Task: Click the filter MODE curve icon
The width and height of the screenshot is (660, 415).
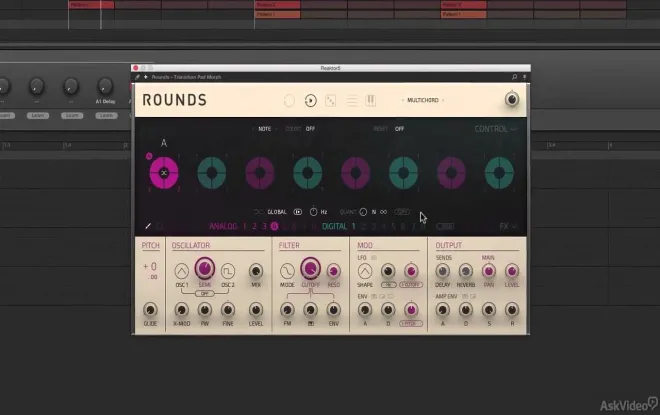Action: pos(287,271)
